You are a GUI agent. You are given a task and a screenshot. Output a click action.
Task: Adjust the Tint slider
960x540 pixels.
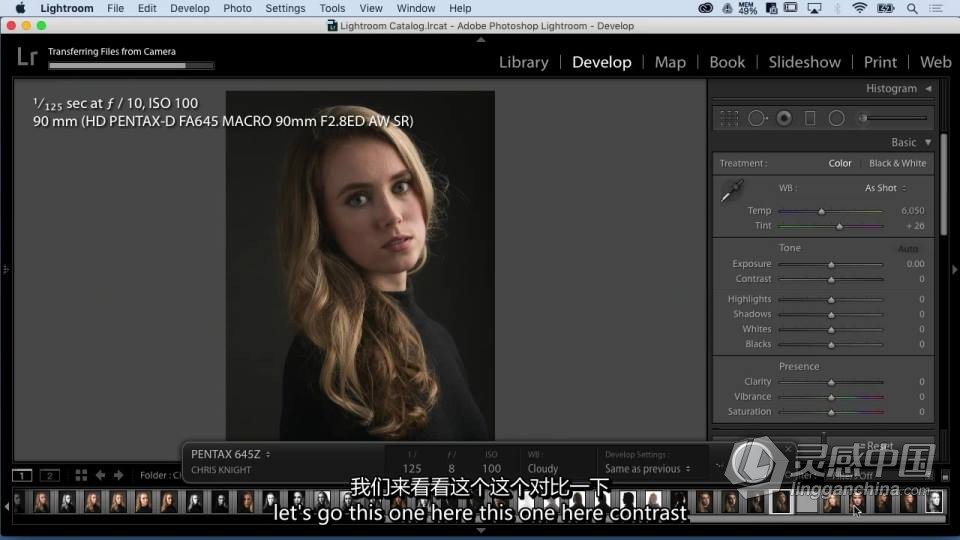[x=831, y=227]
